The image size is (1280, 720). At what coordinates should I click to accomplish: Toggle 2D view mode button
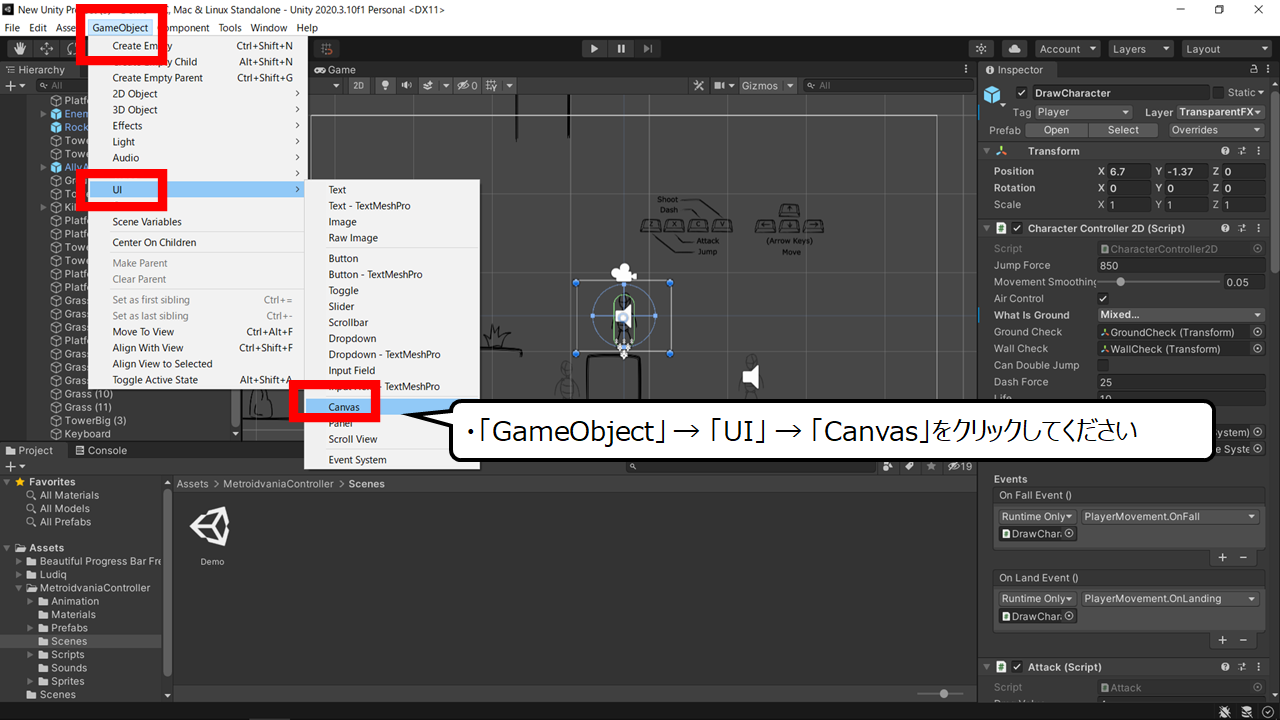[358, 86]
